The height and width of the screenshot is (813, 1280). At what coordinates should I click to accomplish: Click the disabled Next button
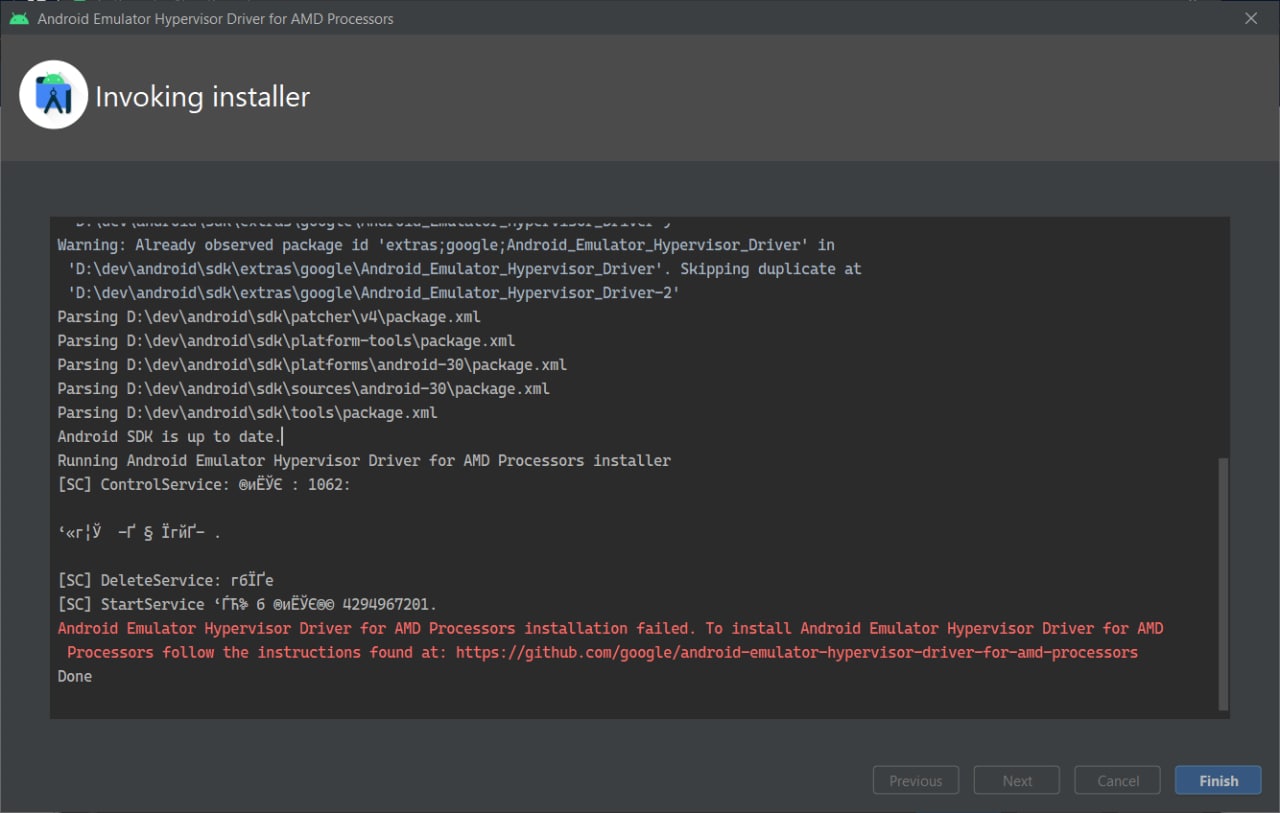click(x=1018, y=780)
